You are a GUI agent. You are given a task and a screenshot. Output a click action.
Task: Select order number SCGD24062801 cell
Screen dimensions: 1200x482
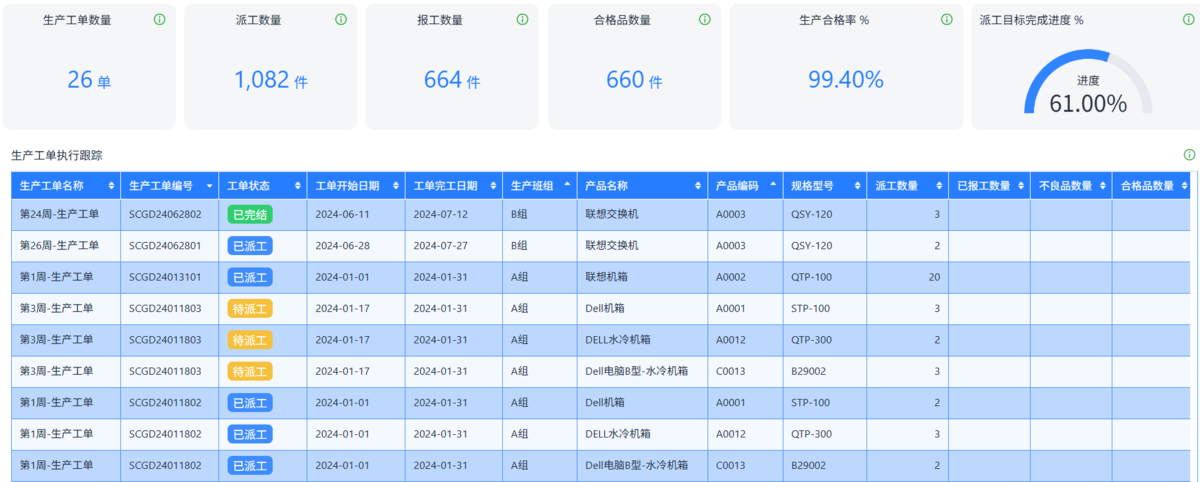point(165,245)
